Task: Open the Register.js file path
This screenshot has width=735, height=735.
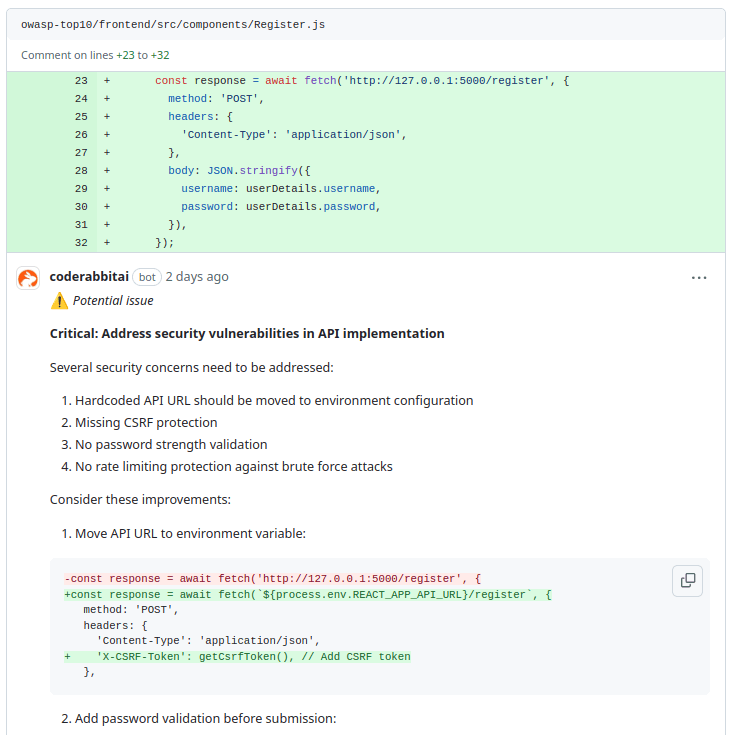Action: coord(172,24)
